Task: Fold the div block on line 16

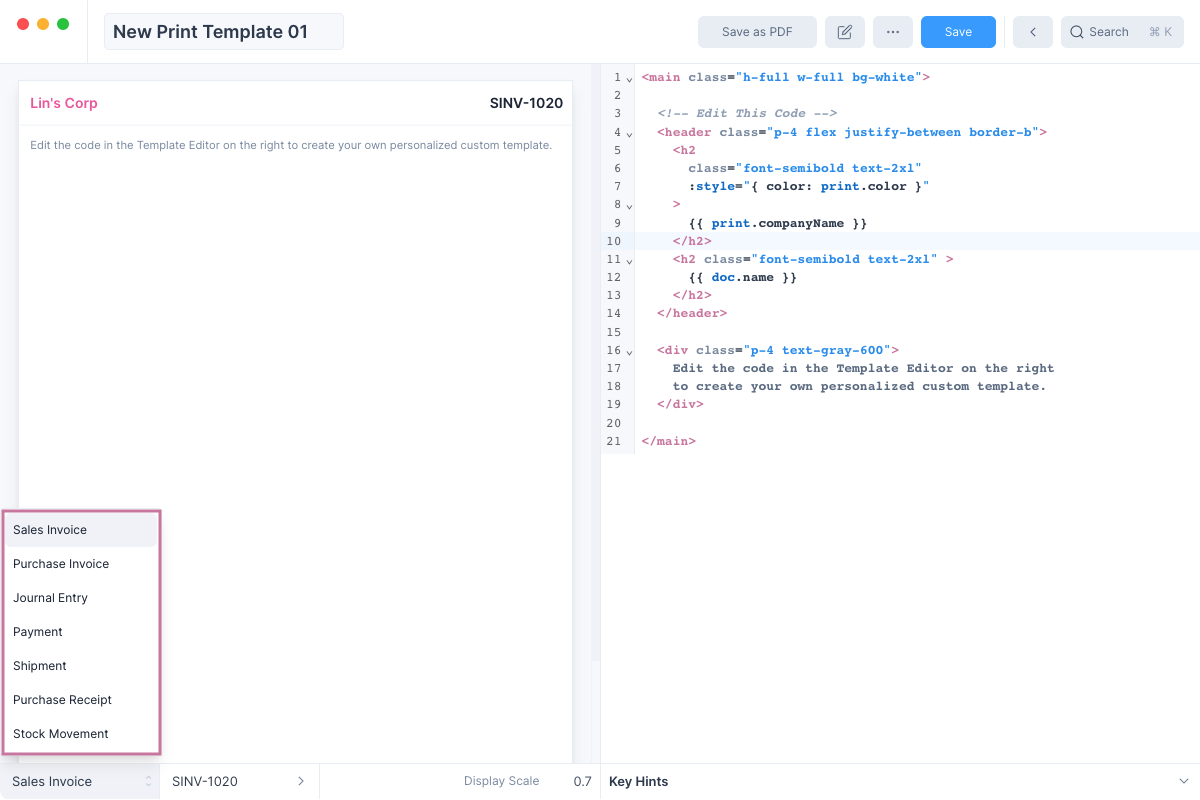Action: (629, 351)
